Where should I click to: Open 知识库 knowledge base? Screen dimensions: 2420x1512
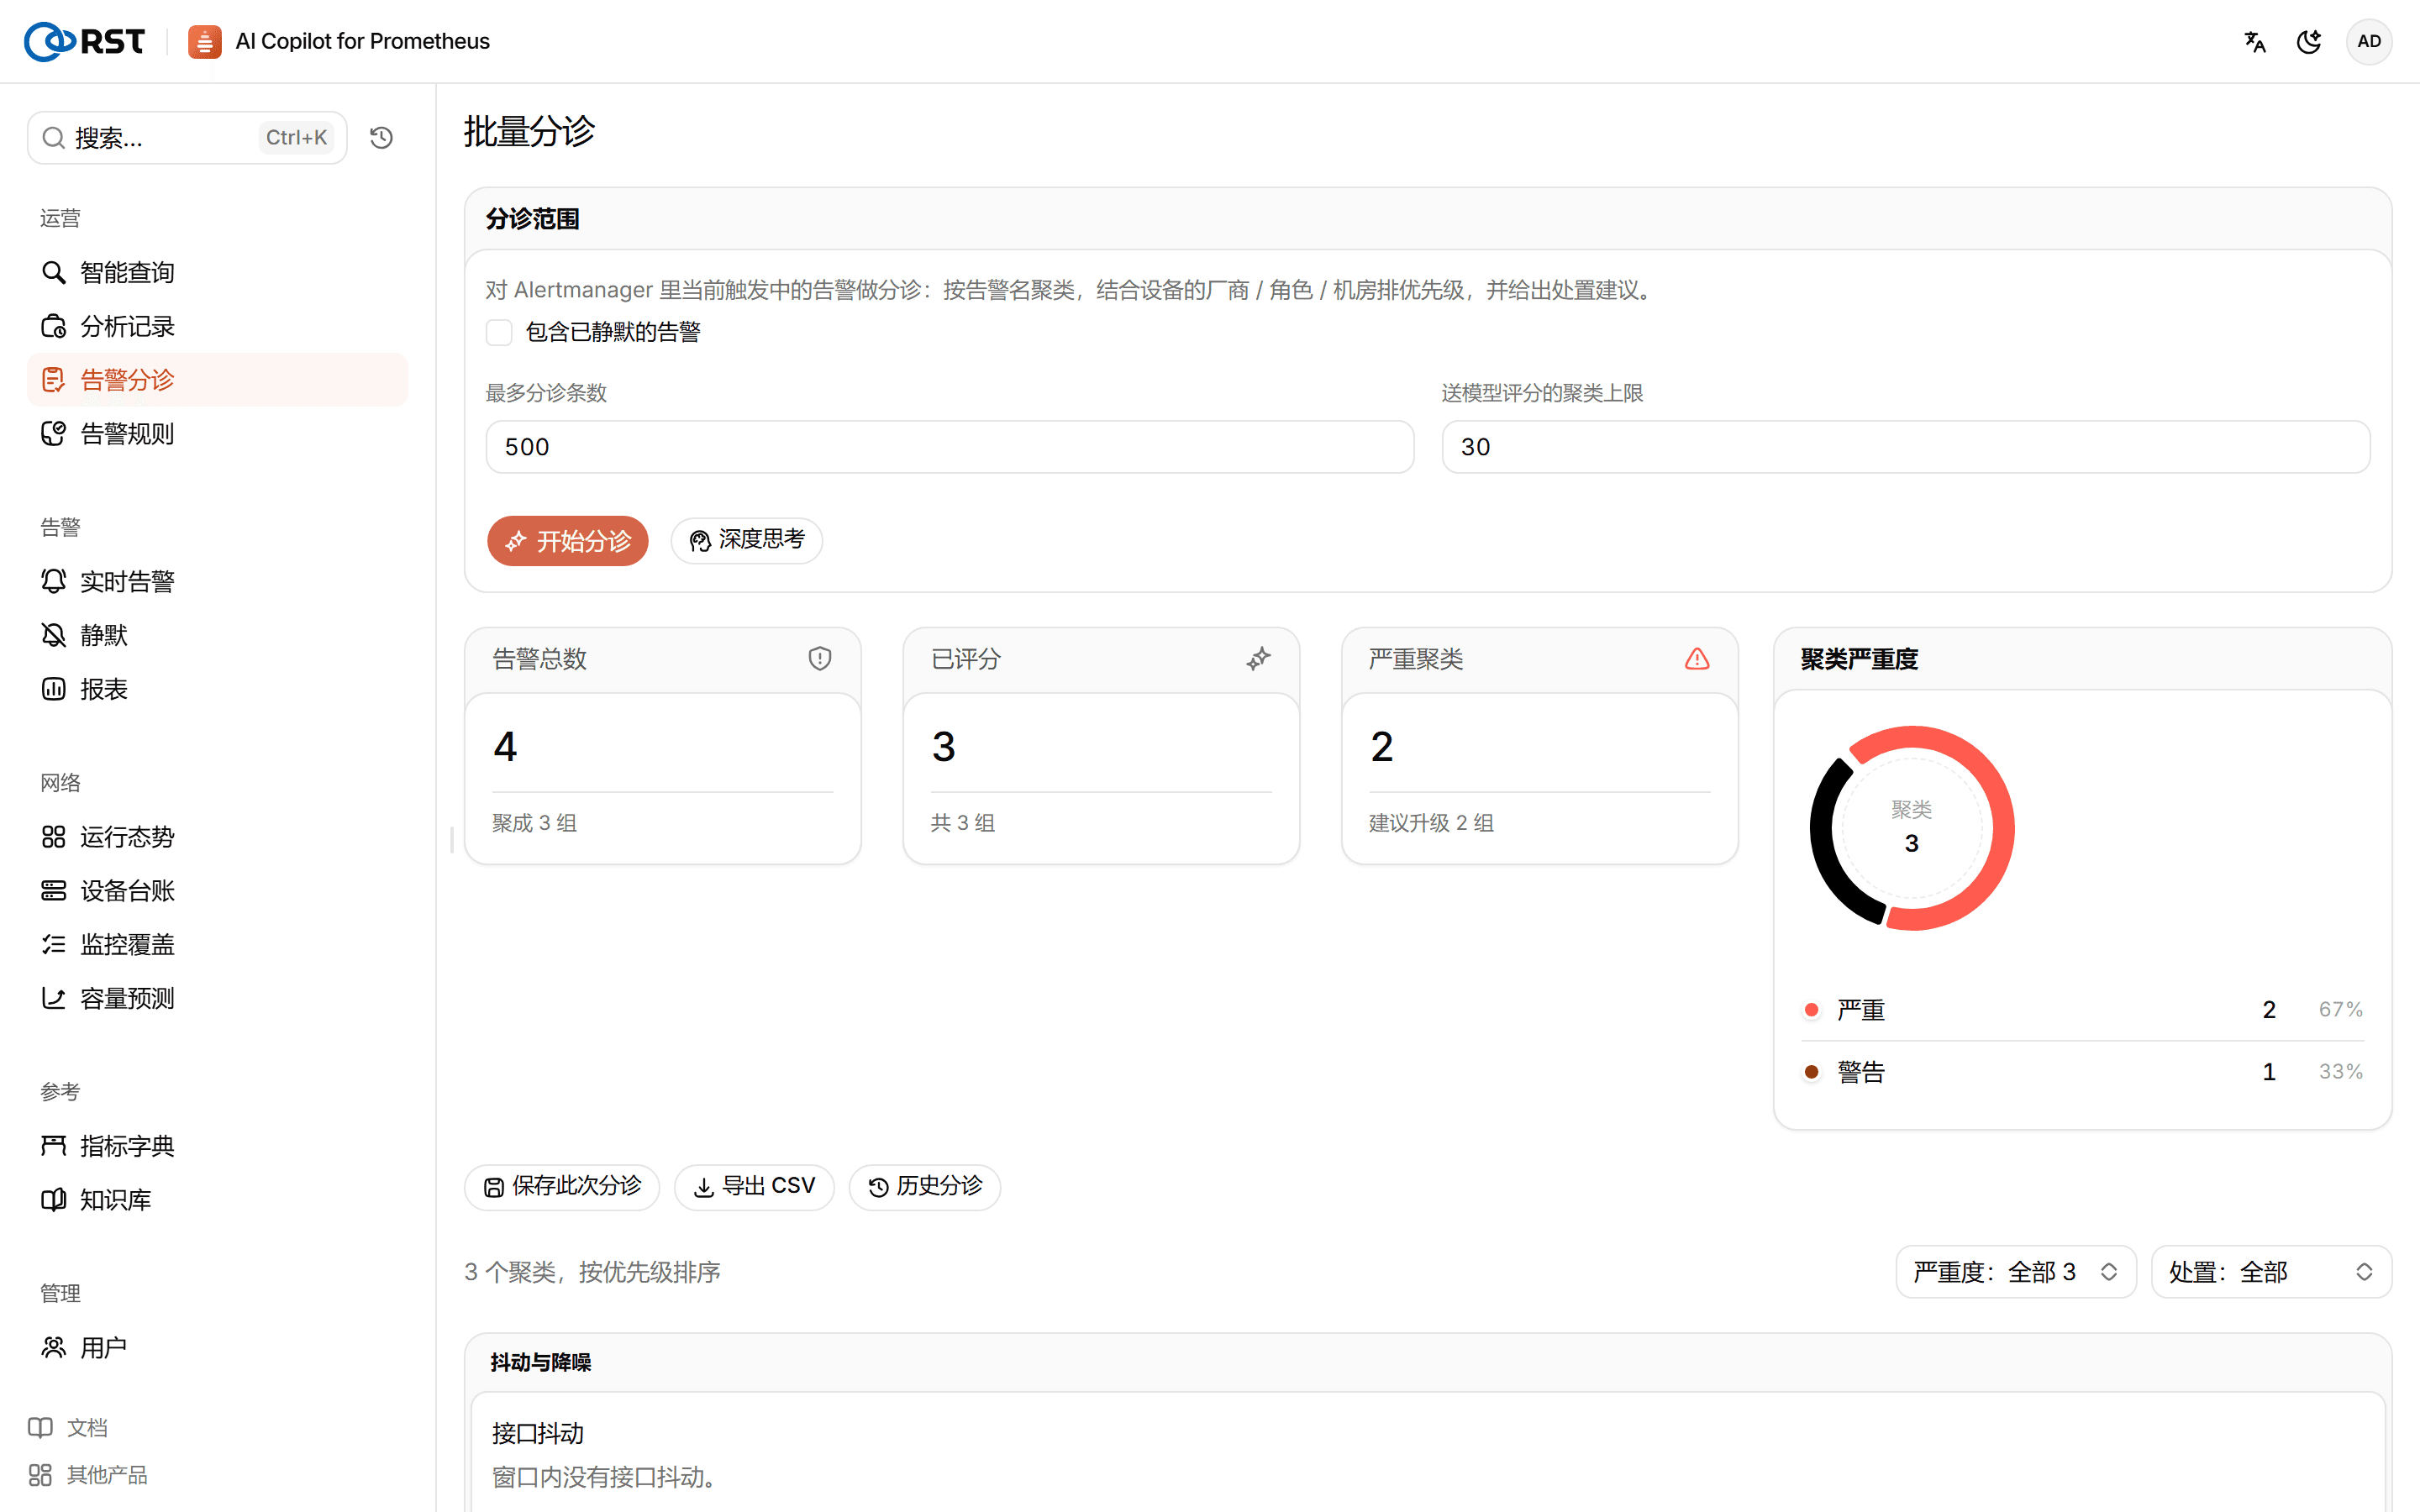(x=217, y=1200)
